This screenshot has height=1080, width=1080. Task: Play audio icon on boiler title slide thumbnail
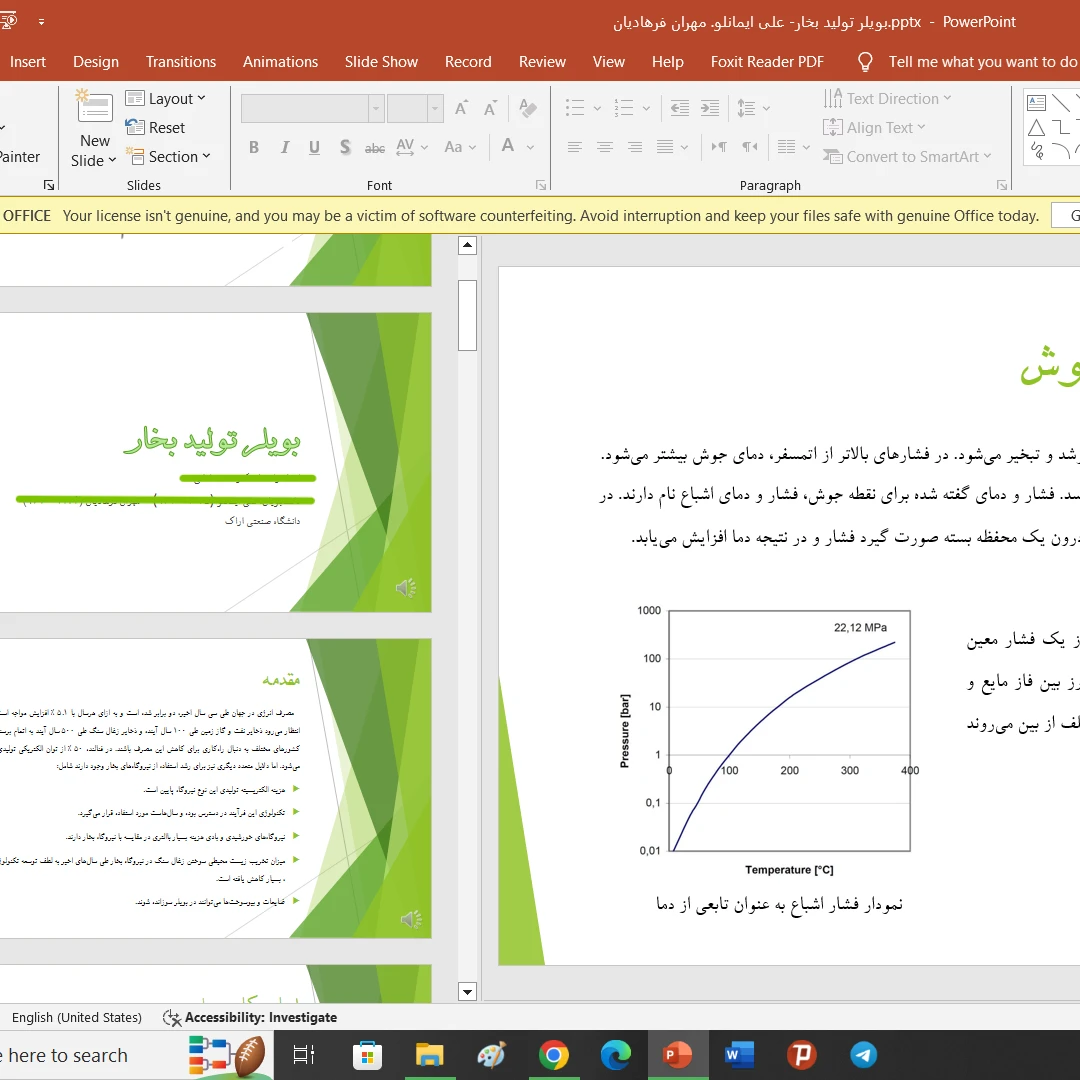tap(406, 588)
